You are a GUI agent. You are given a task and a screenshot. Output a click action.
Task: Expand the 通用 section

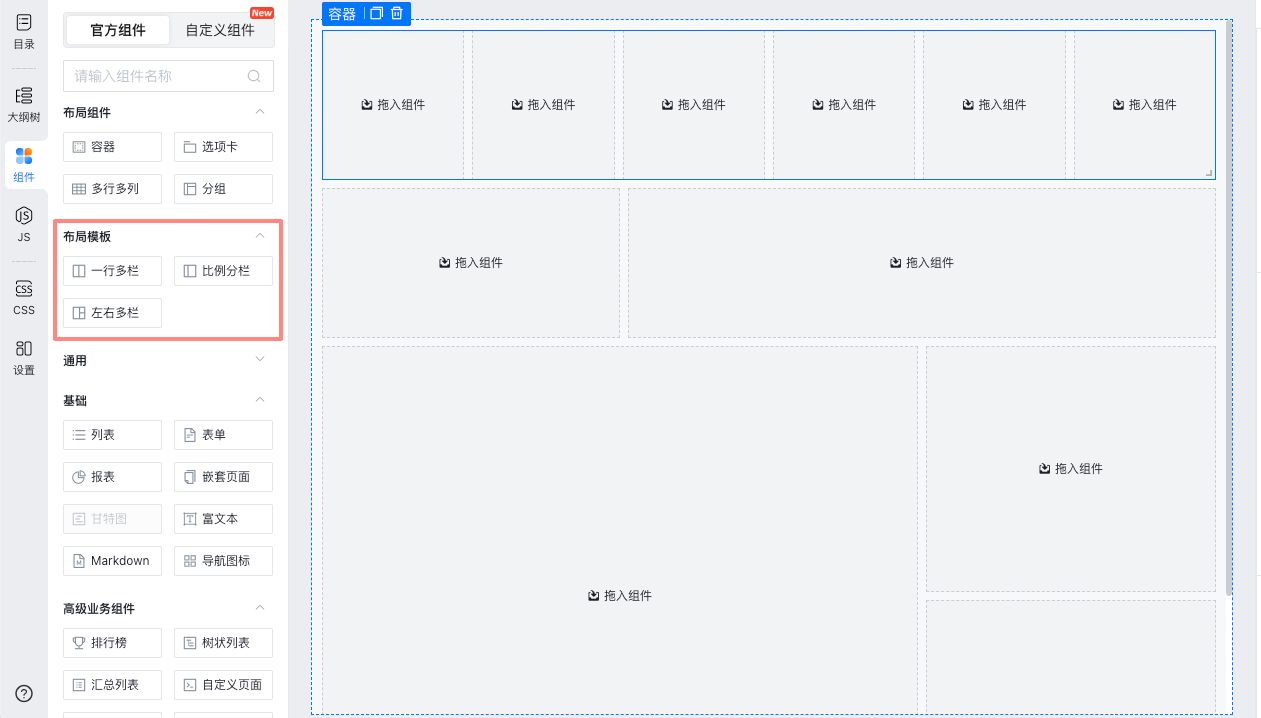coord(260,360)
